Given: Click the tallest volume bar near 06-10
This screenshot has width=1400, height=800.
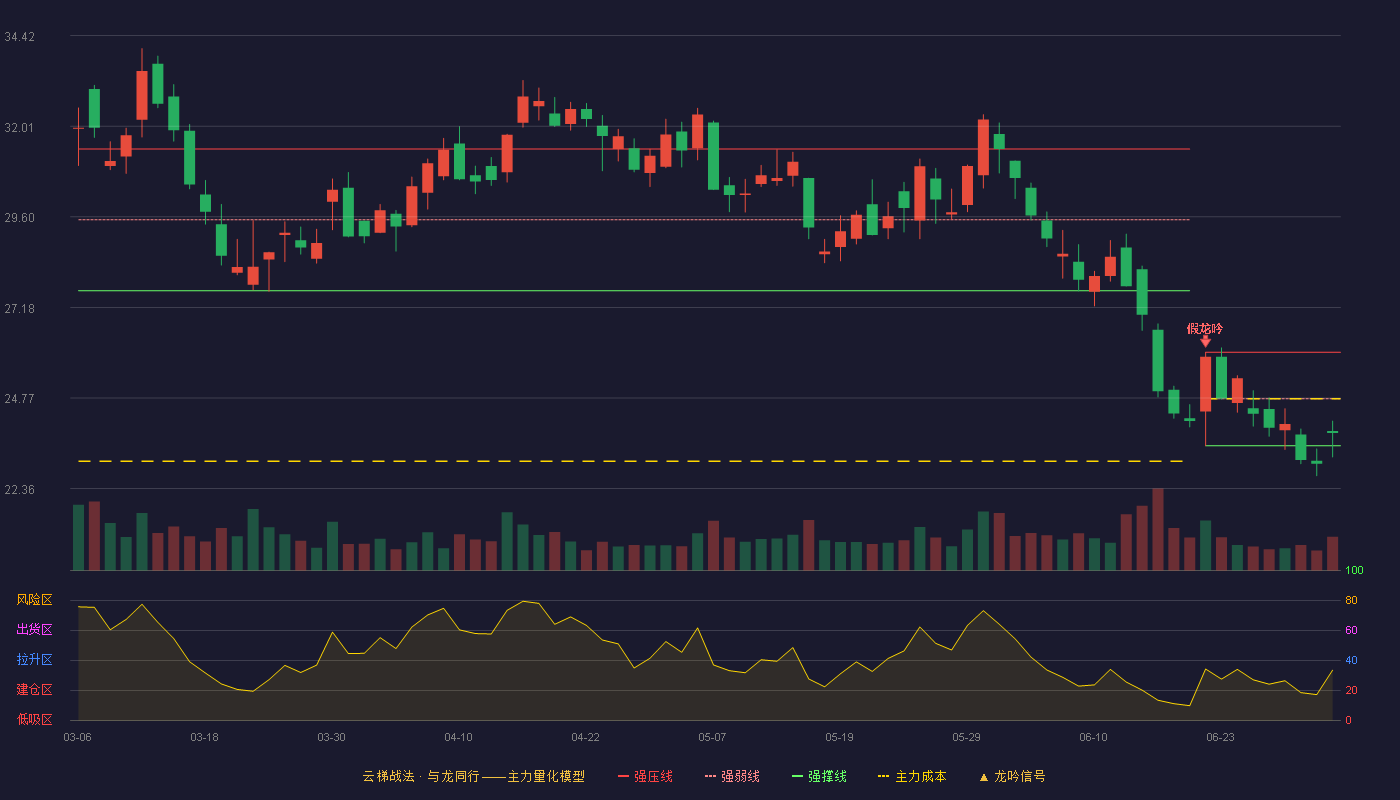Looking at the screenshot, I should tap(1158, 529).
